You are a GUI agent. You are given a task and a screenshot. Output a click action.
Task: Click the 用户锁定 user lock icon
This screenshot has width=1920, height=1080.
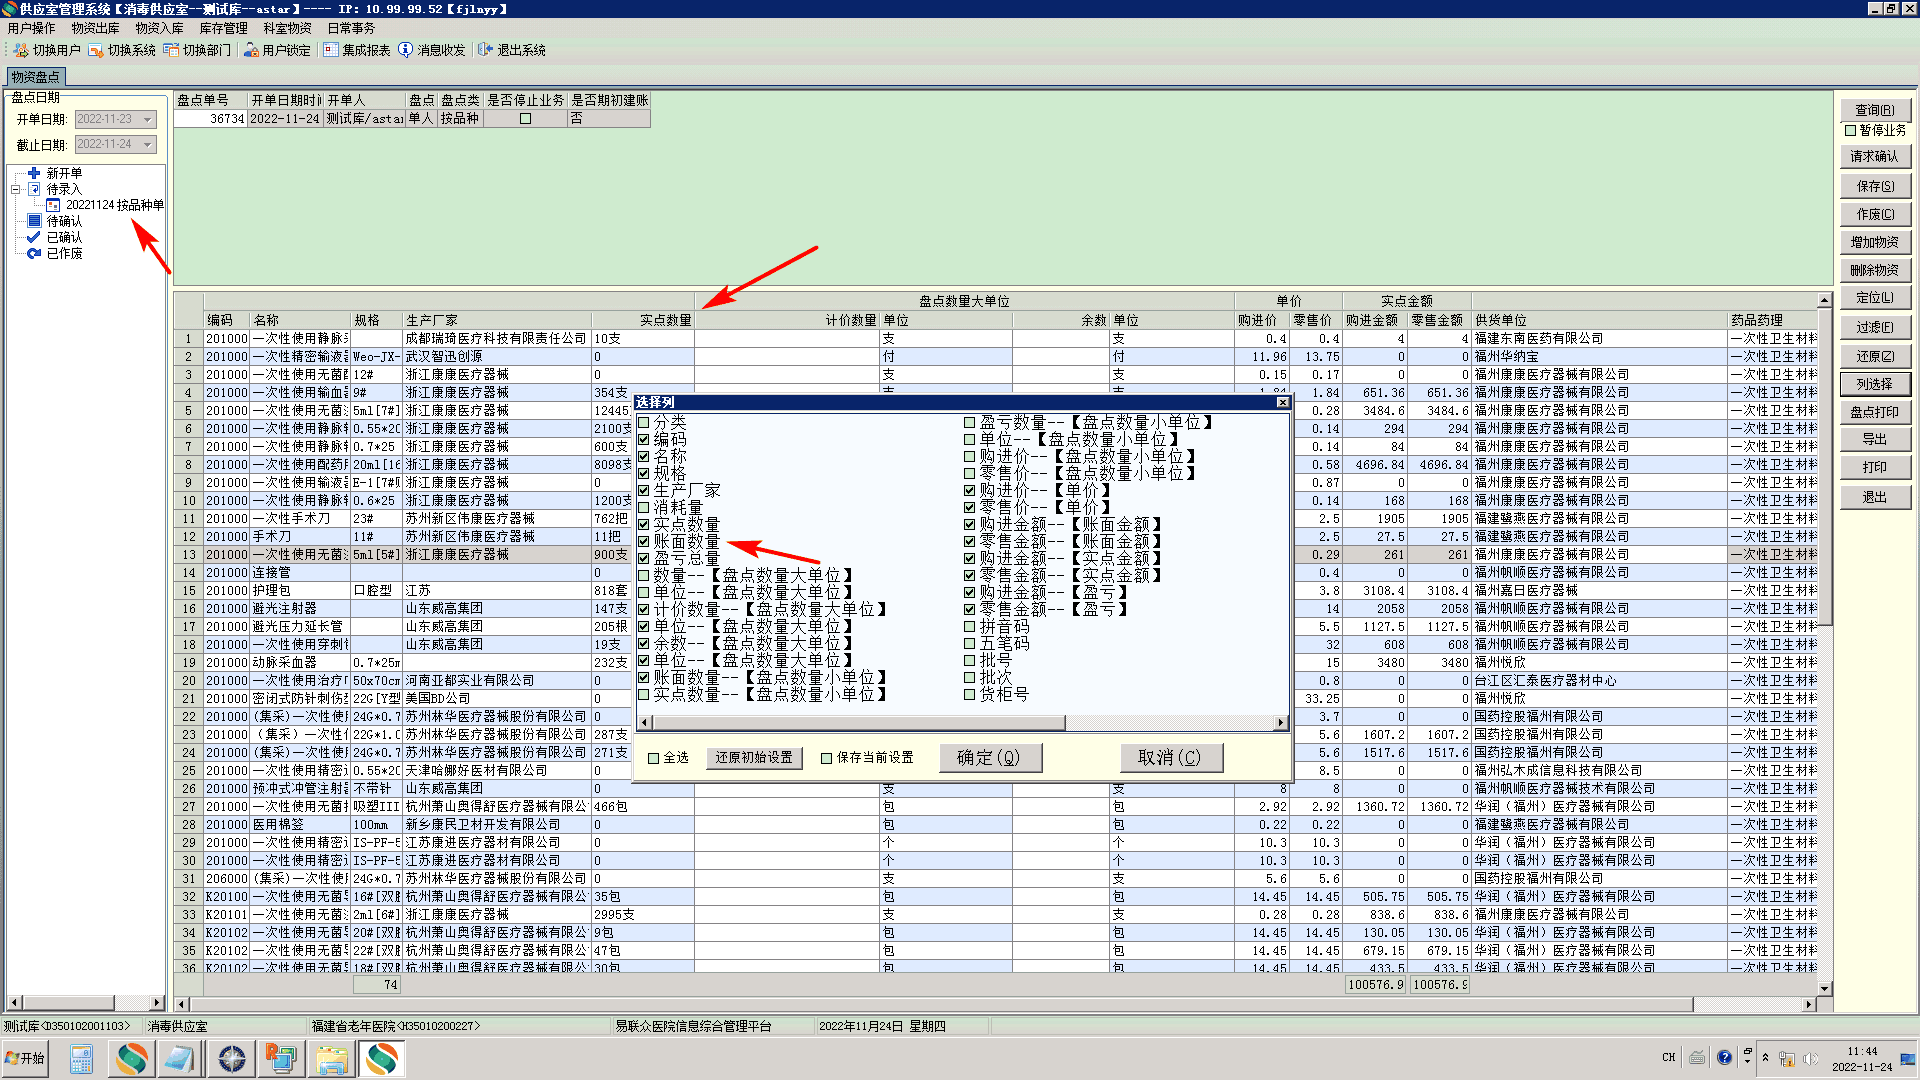click(251, 50)
